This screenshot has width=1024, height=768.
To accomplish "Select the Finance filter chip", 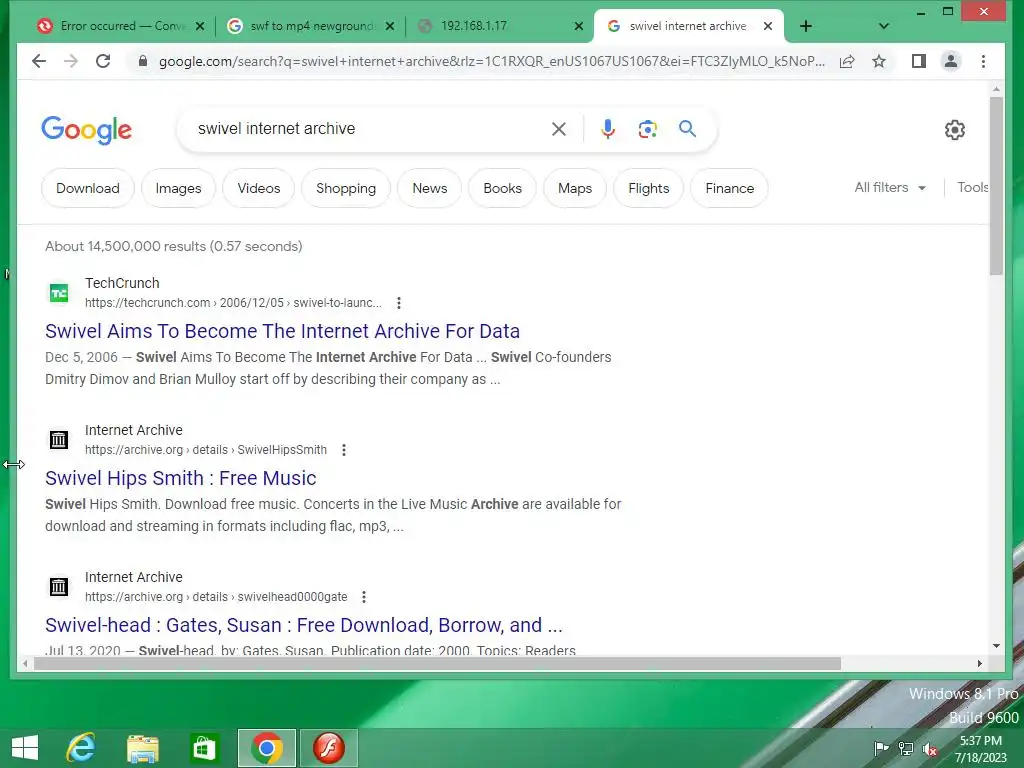I will (729, 188).
